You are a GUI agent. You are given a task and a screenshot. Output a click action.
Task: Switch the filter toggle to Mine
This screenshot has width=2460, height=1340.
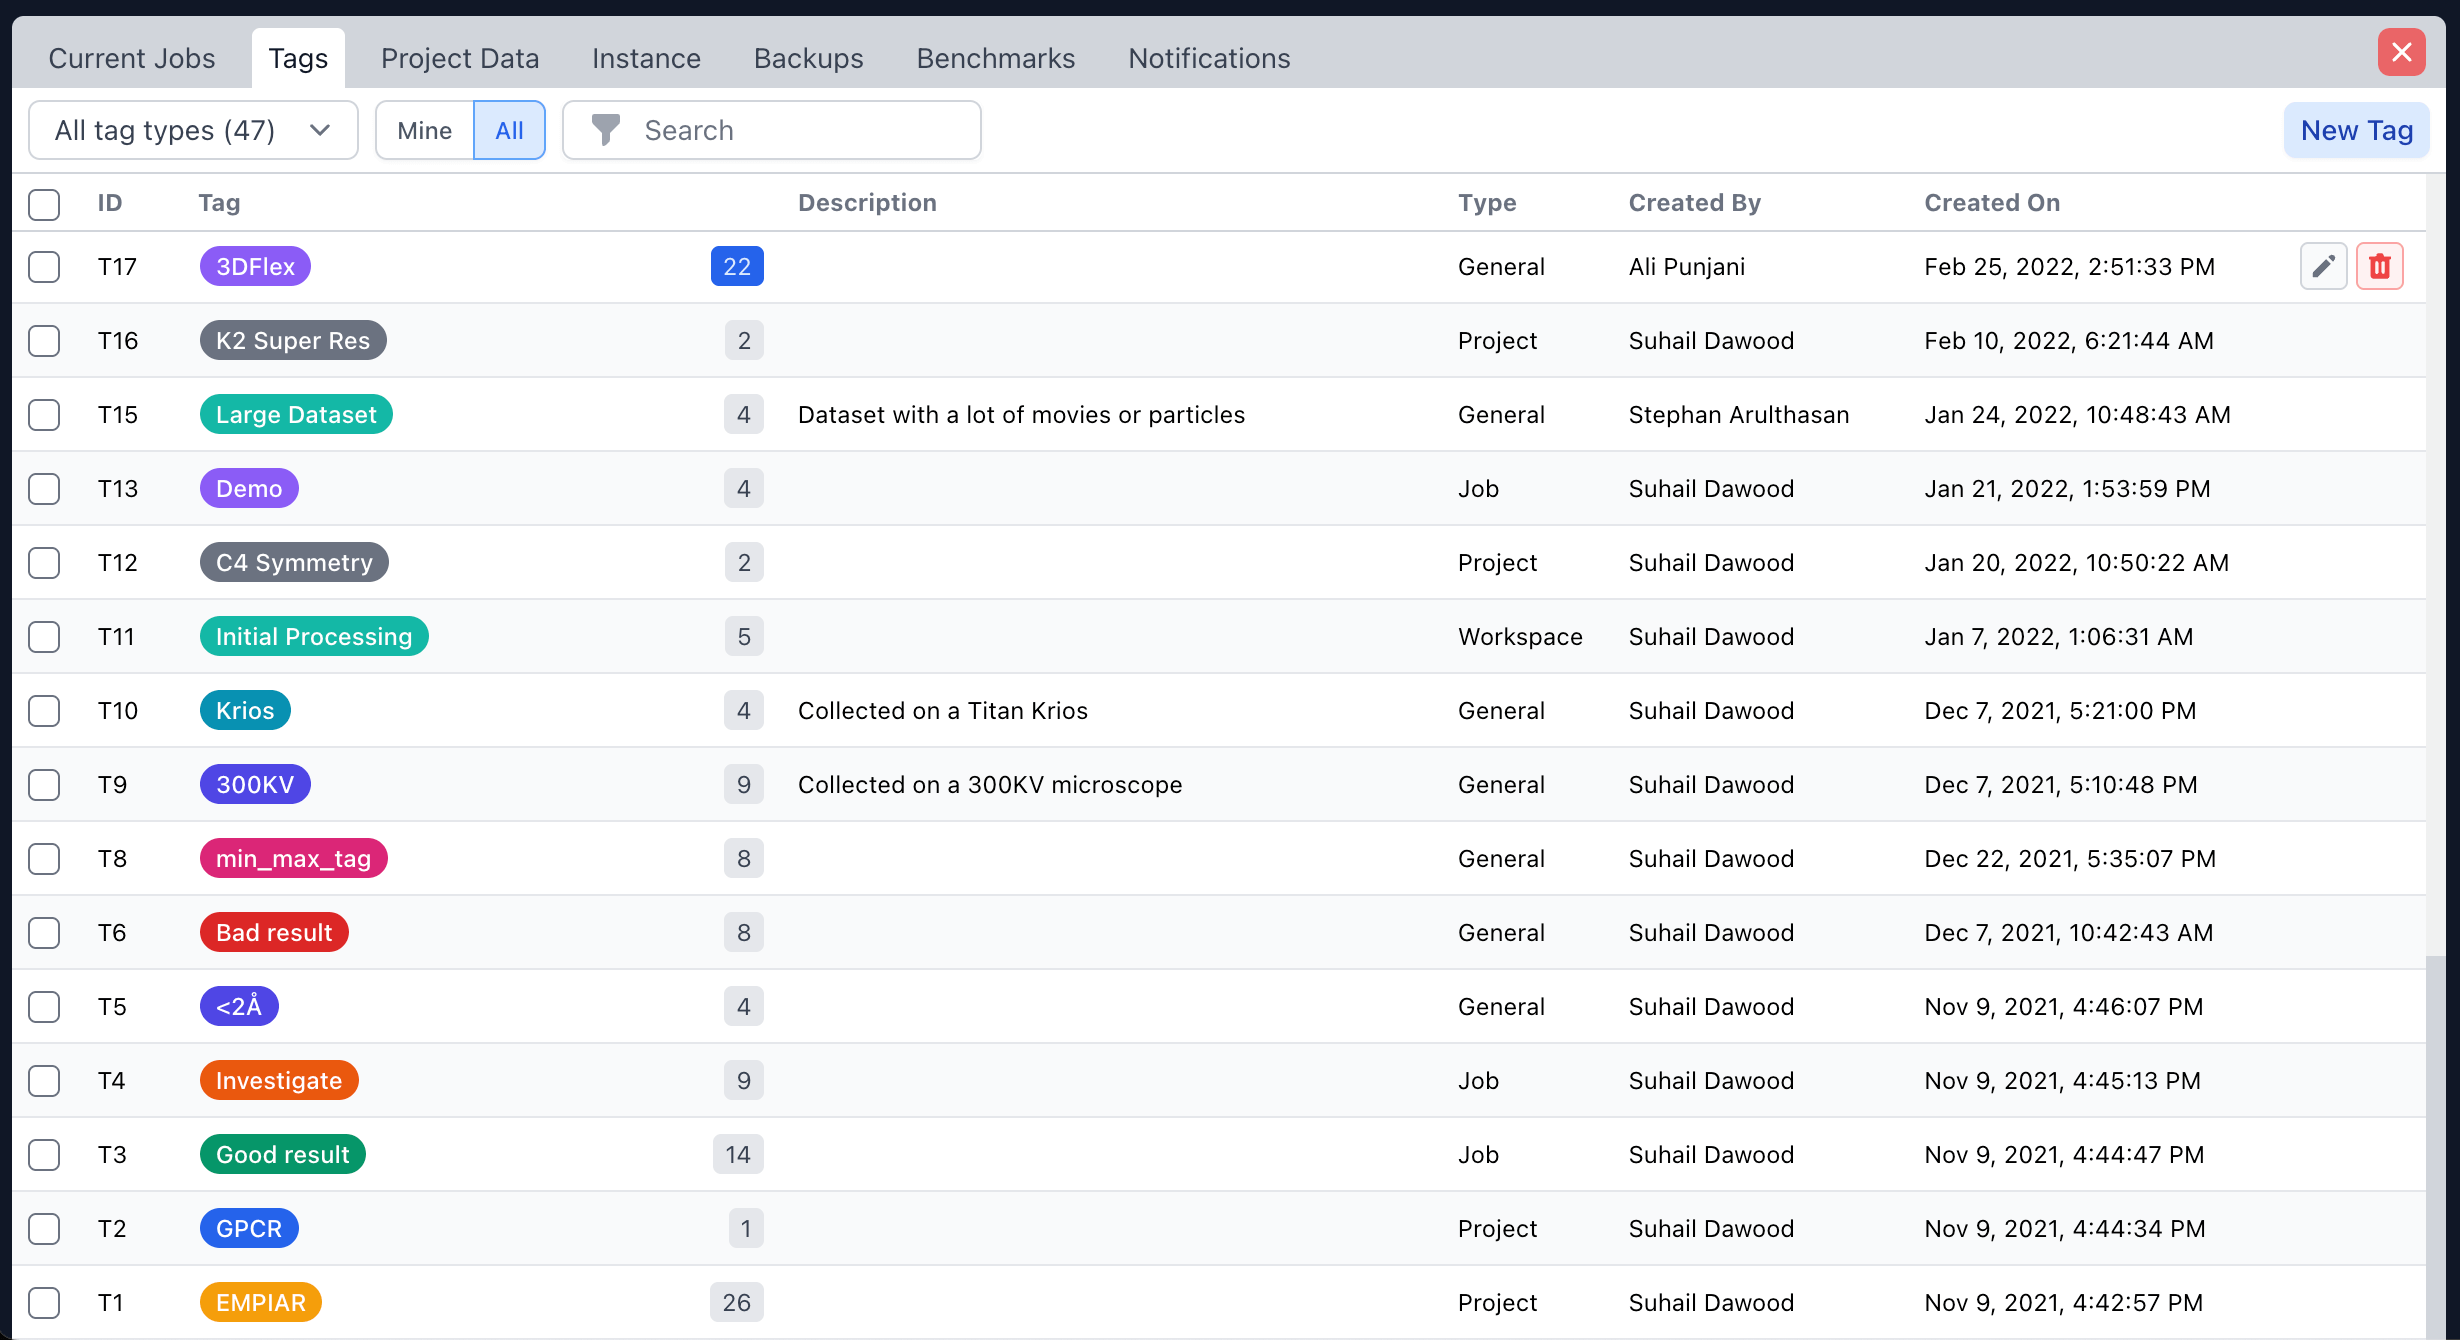424,130
